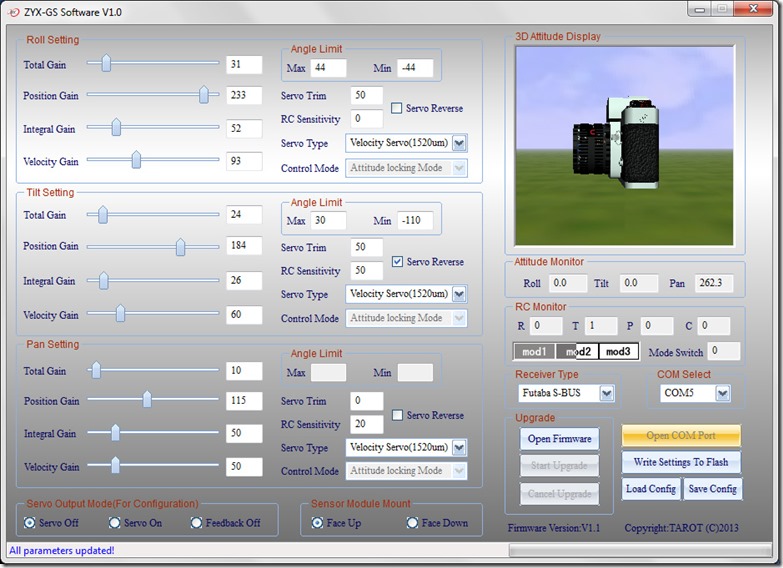783x568 pixels.
Task: Click the Open Firmware button
Action: tap(560, 439)
